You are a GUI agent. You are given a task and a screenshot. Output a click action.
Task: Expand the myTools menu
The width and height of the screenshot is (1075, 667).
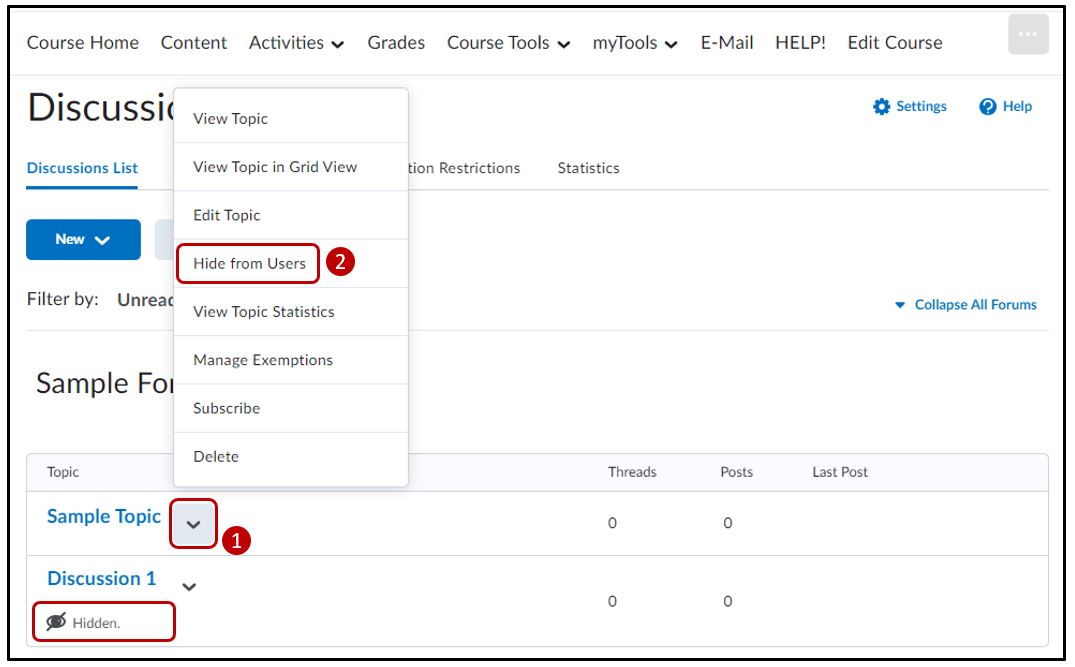tap(634, 43)
